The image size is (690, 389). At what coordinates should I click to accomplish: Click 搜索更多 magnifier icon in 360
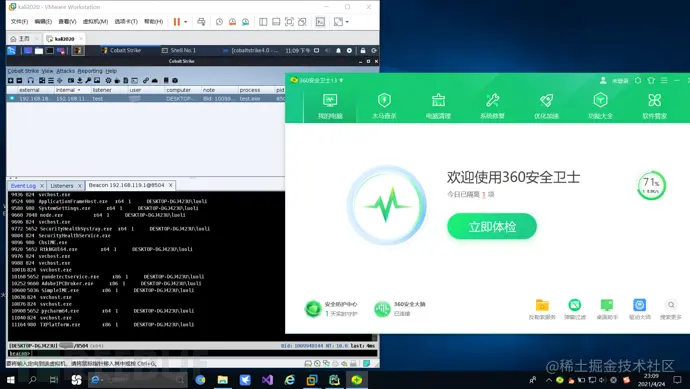(x=671, y=305)
